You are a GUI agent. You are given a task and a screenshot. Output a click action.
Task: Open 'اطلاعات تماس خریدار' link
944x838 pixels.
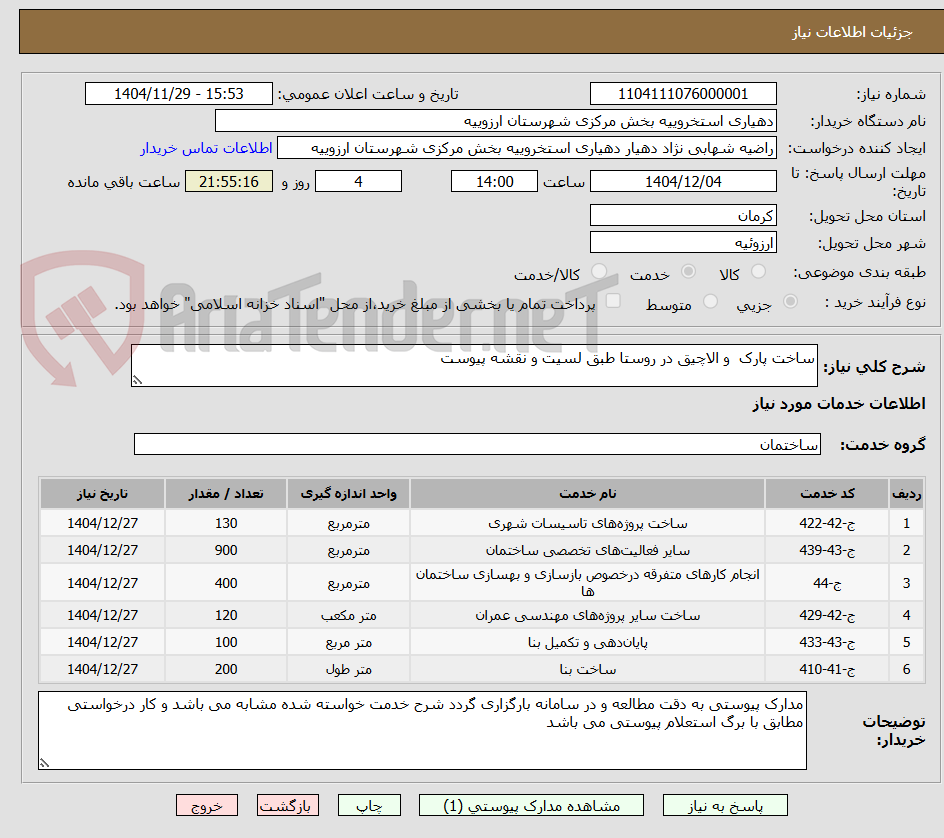coord(206,148)
